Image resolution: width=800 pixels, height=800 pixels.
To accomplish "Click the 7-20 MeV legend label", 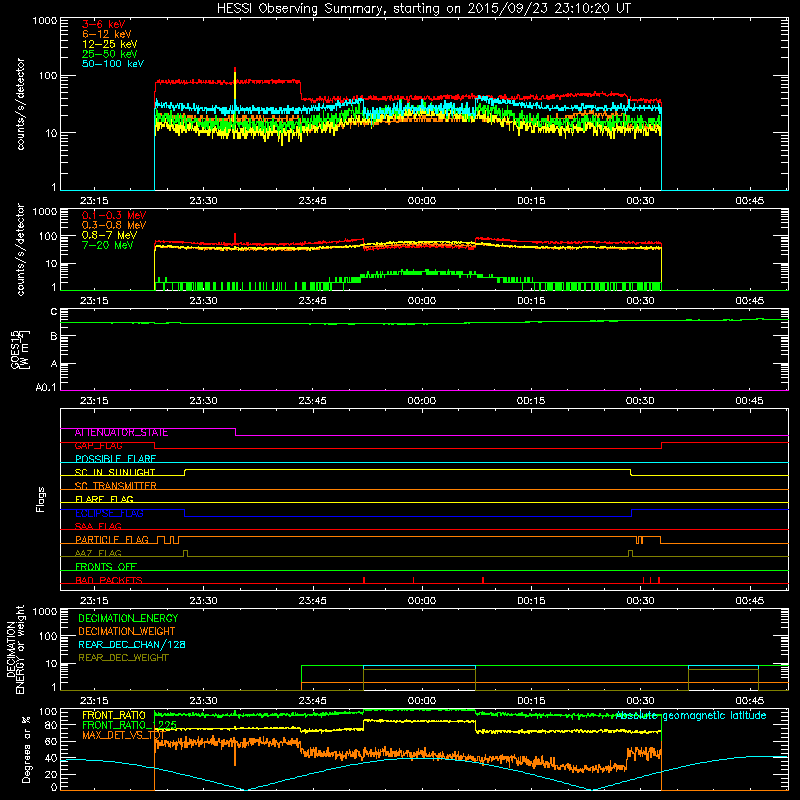I will click(x=108, y=245).
